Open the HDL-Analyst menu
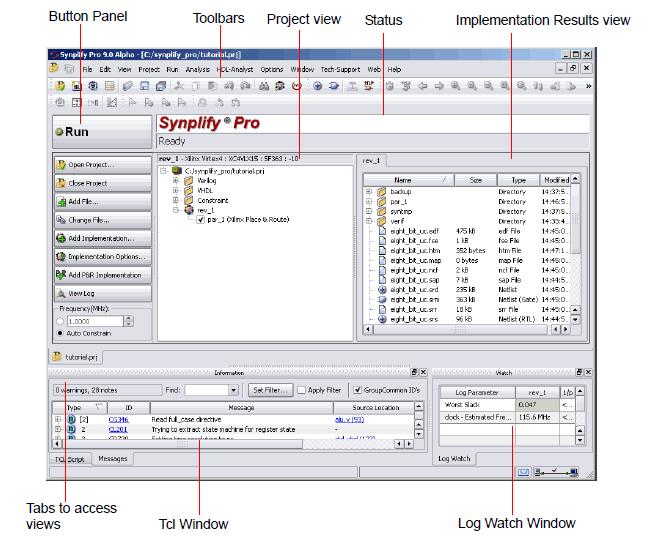 click(231, 69)
